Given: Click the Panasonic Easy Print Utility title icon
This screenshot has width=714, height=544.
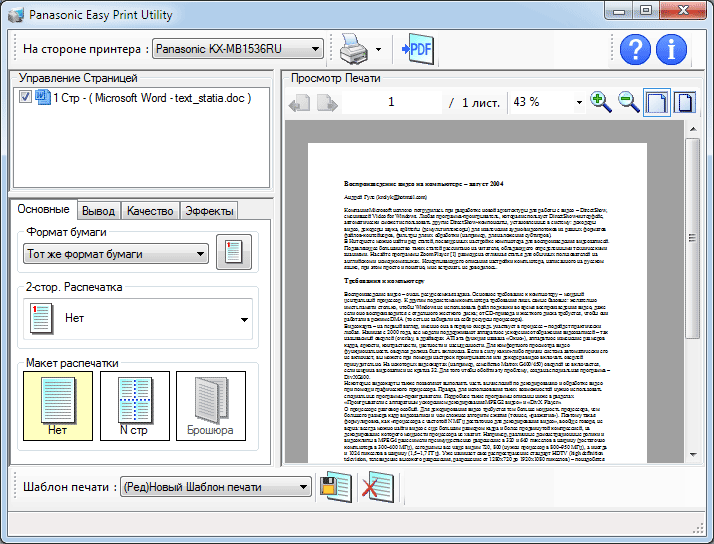Looking at the screenshot, I should point(16,15).
